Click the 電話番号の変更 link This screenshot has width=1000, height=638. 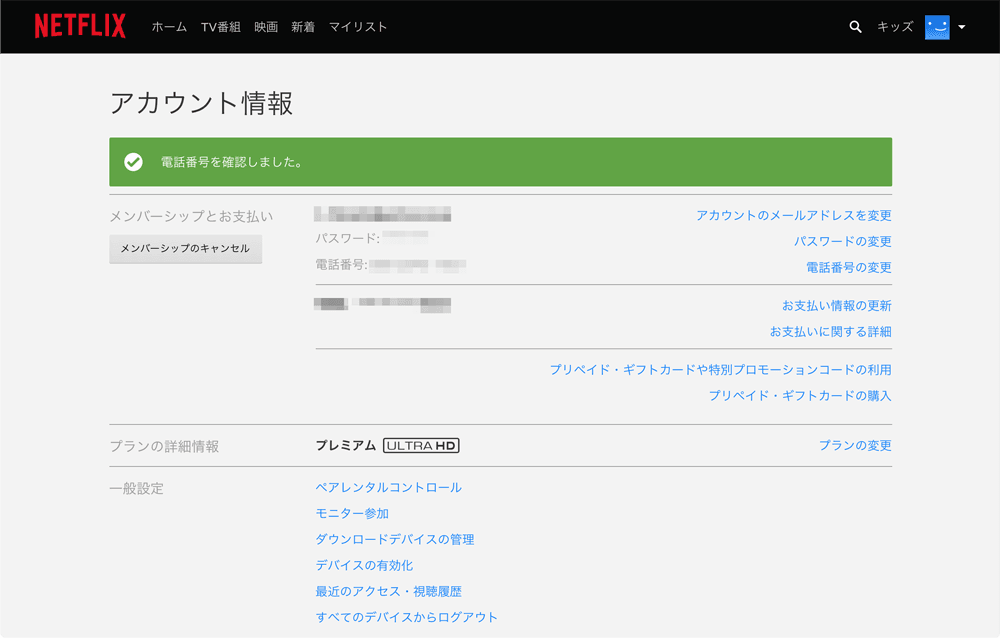pos(849,268)
